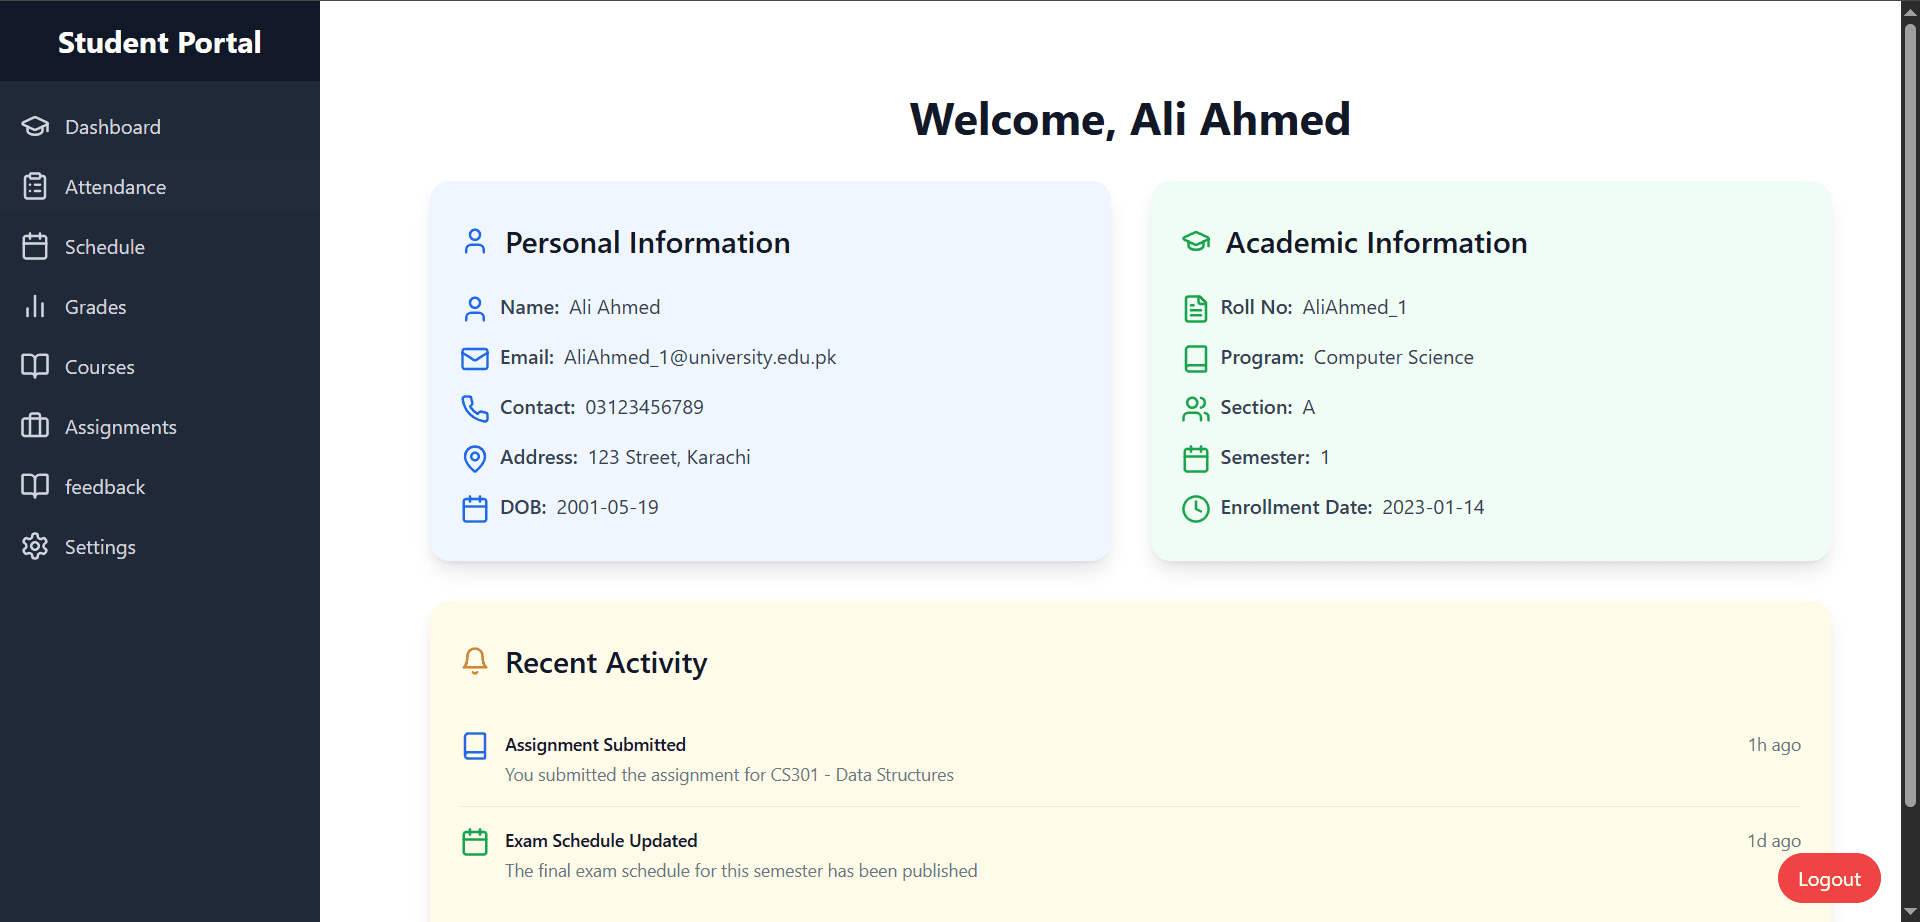Click the Dashboard graduation cap icon
The image size is (1920, 922).
pos(35,127)
